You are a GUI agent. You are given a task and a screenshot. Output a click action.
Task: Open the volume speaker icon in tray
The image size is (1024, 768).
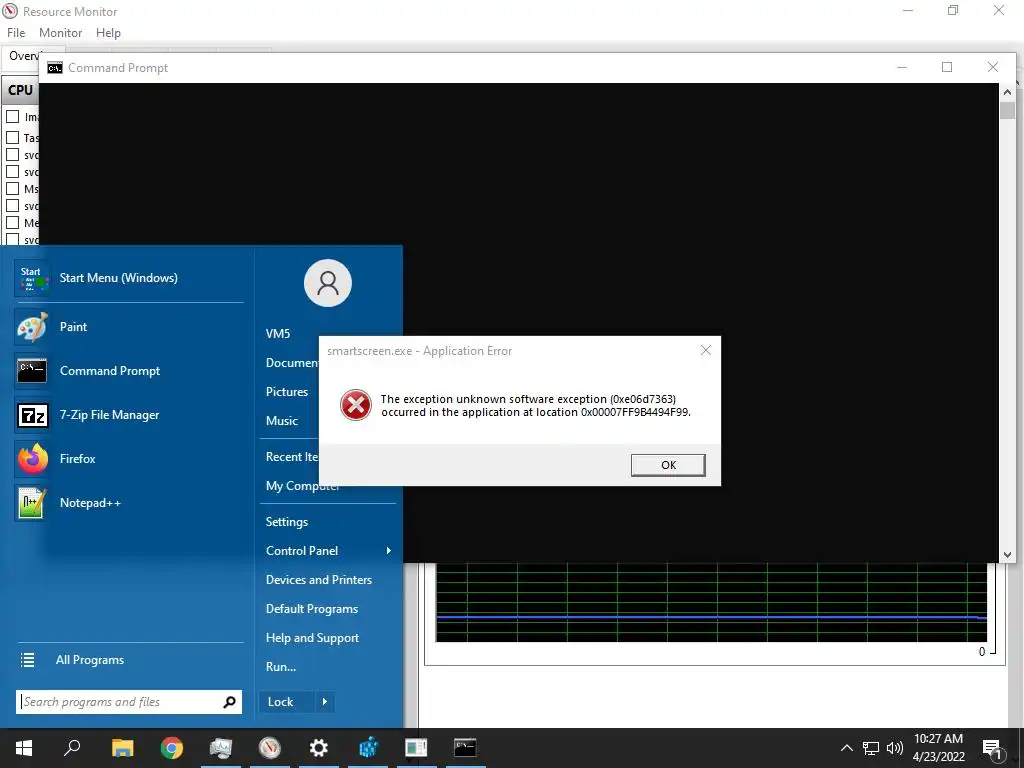click(x=895, y=748)
